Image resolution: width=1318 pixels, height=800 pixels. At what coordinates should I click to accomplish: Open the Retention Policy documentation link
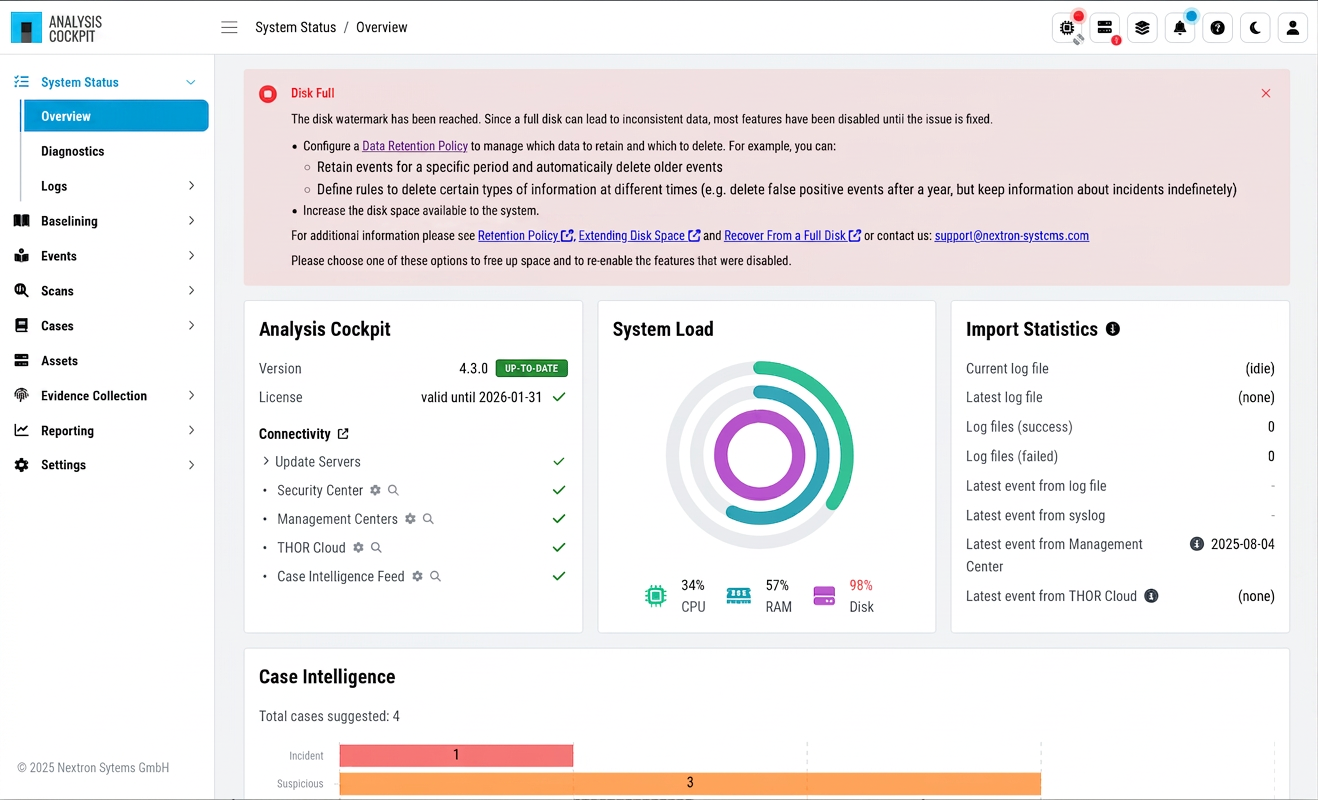click(525, 236)
